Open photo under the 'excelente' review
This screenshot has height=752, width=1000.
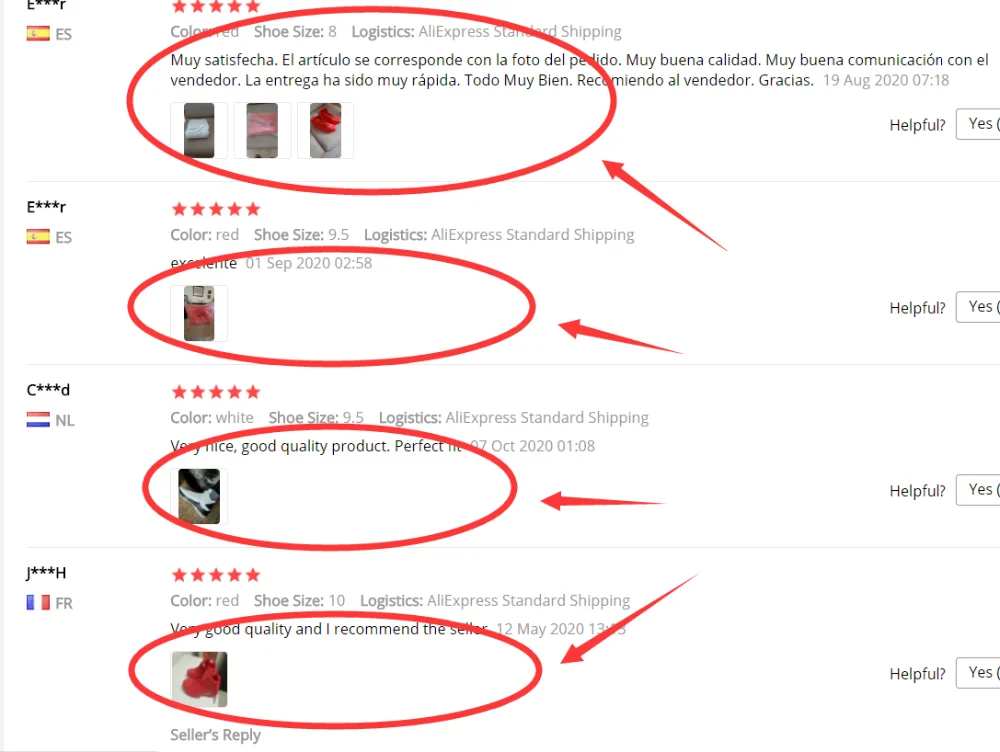[199, 313]
